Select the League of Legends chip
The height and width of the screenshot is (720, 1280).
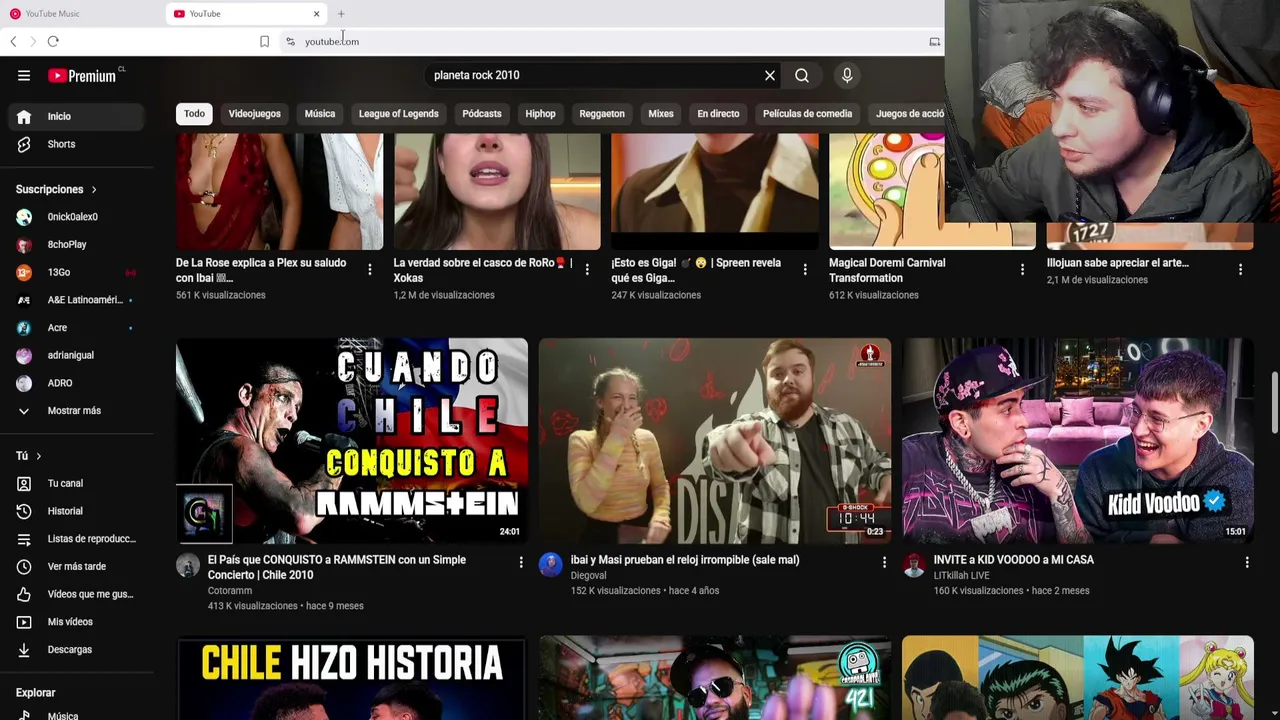[x=398, y=114]
